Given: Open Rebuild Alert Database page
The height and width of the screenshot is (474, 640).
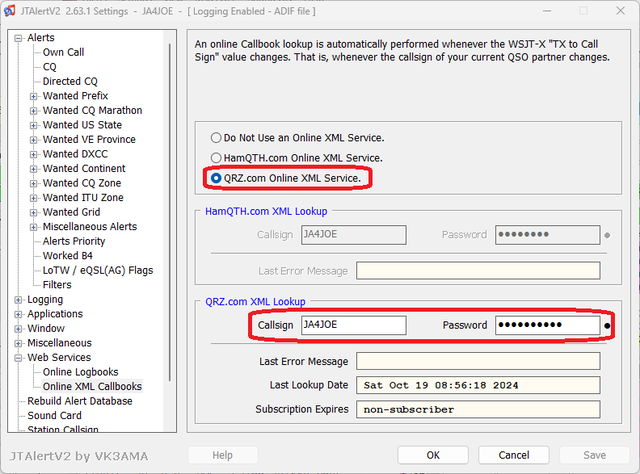Looking at the screenshot, I should click(80, 401).
